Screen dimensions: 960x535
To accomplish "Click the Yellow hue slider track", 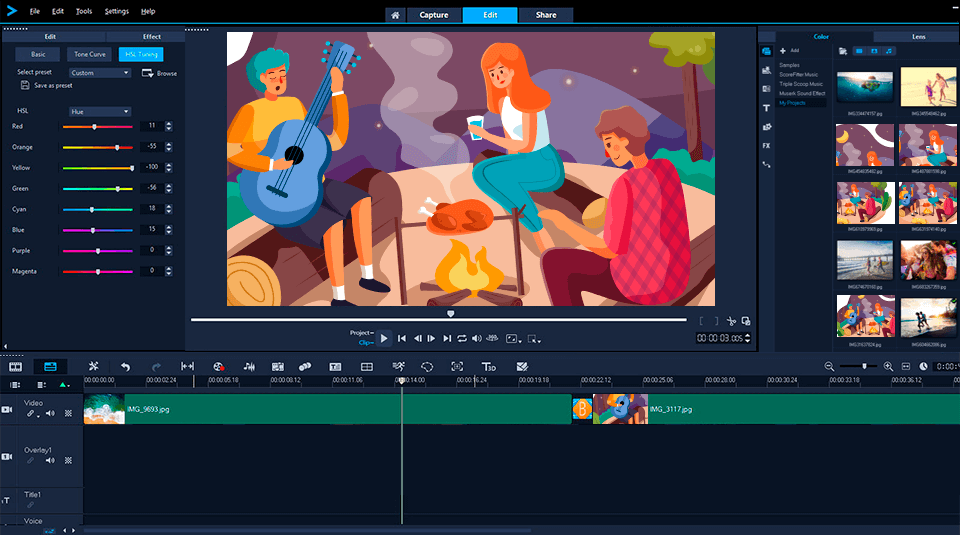I will (x=98, y=168).
